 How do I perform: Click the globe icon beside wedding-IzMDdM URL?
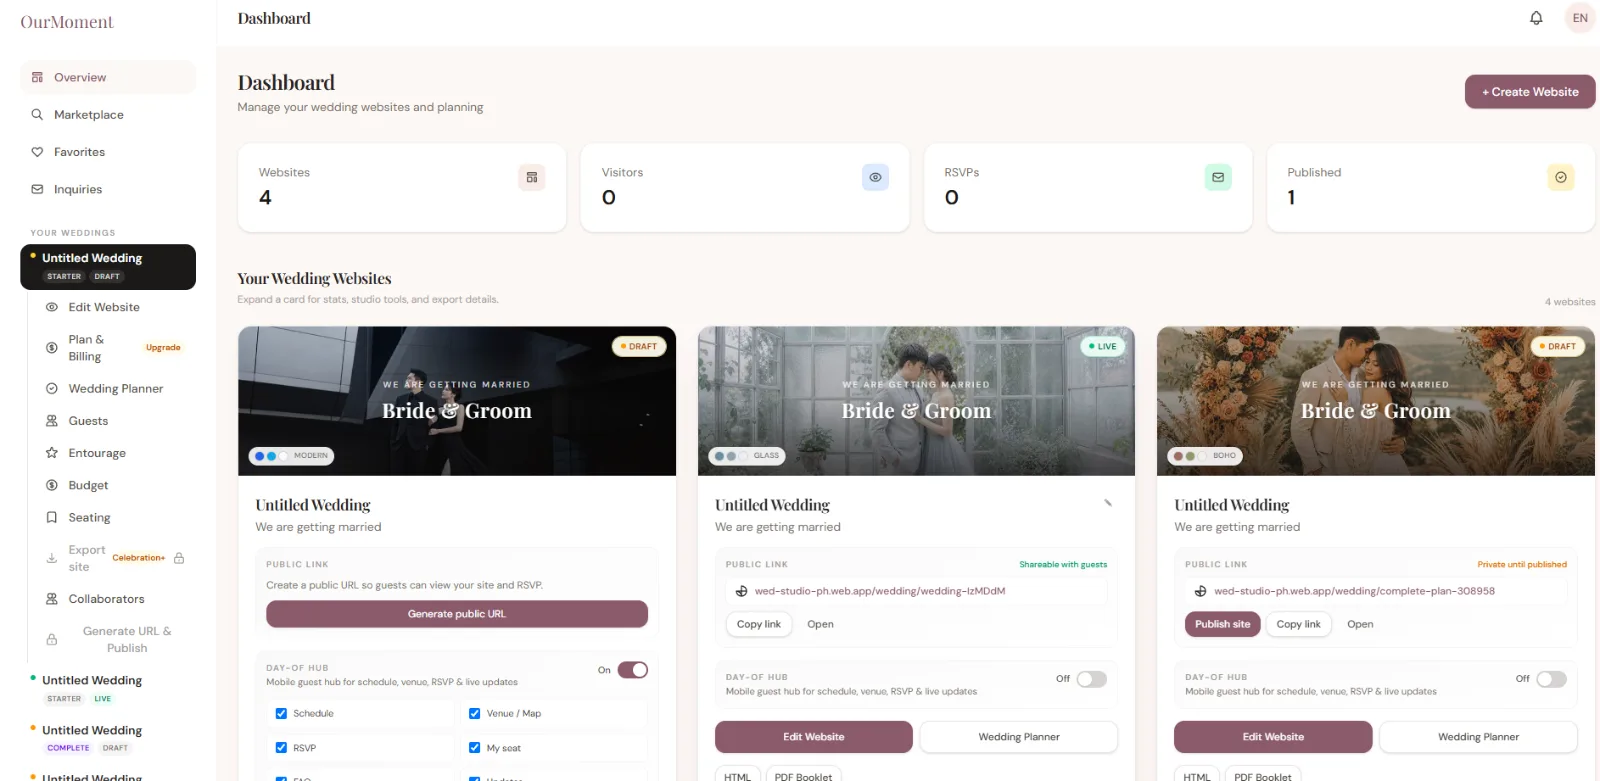[742, 591]
